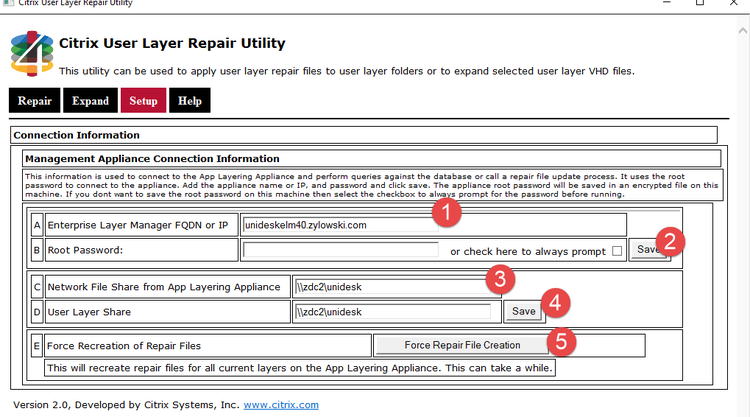This screenshot has height=417, width=750.
Task: Open the Repair tab
Action: 34,100
